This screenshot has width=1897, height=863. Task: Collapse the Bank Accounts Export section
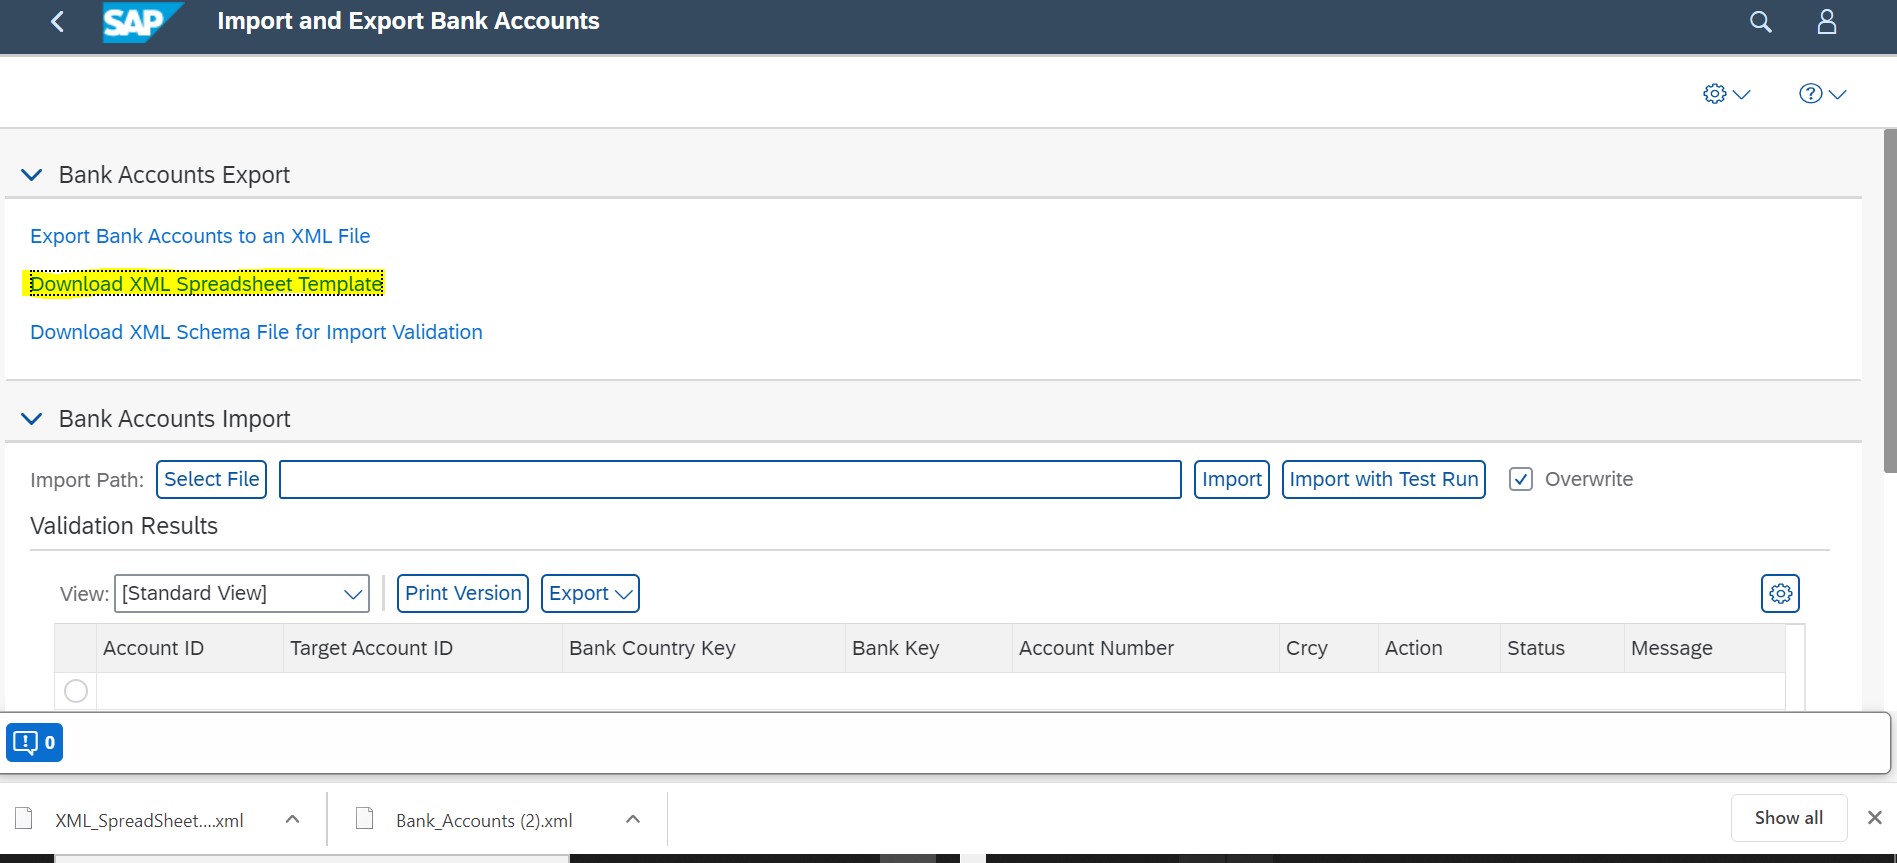point(32,175)
